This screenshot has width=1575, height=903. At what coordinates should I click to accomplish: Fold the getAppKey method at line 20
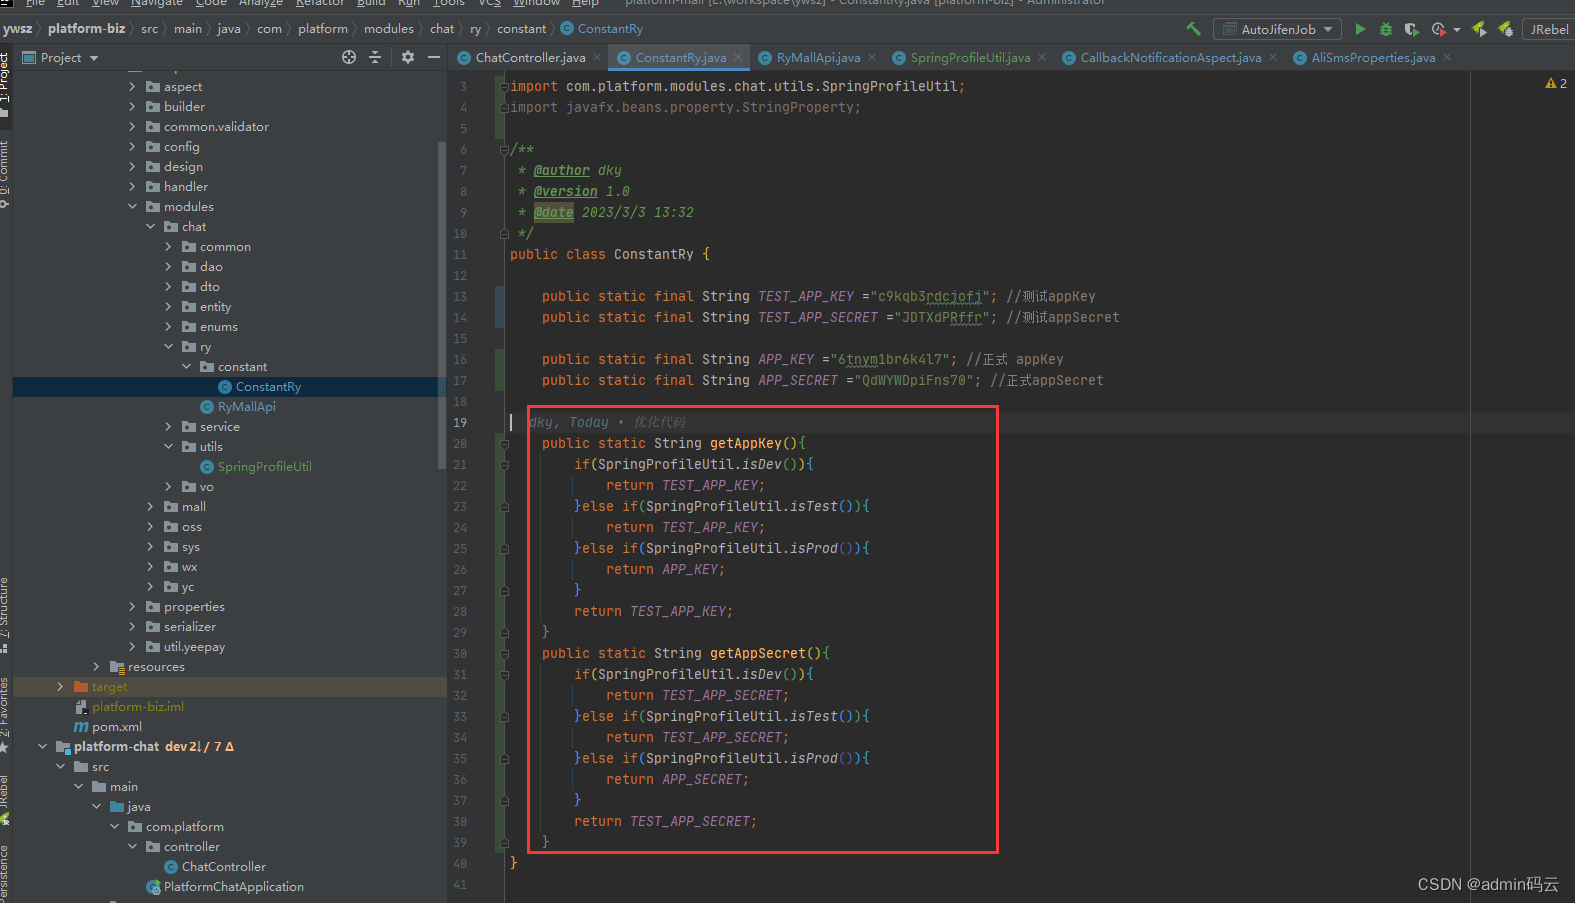(x=504, y=444)
